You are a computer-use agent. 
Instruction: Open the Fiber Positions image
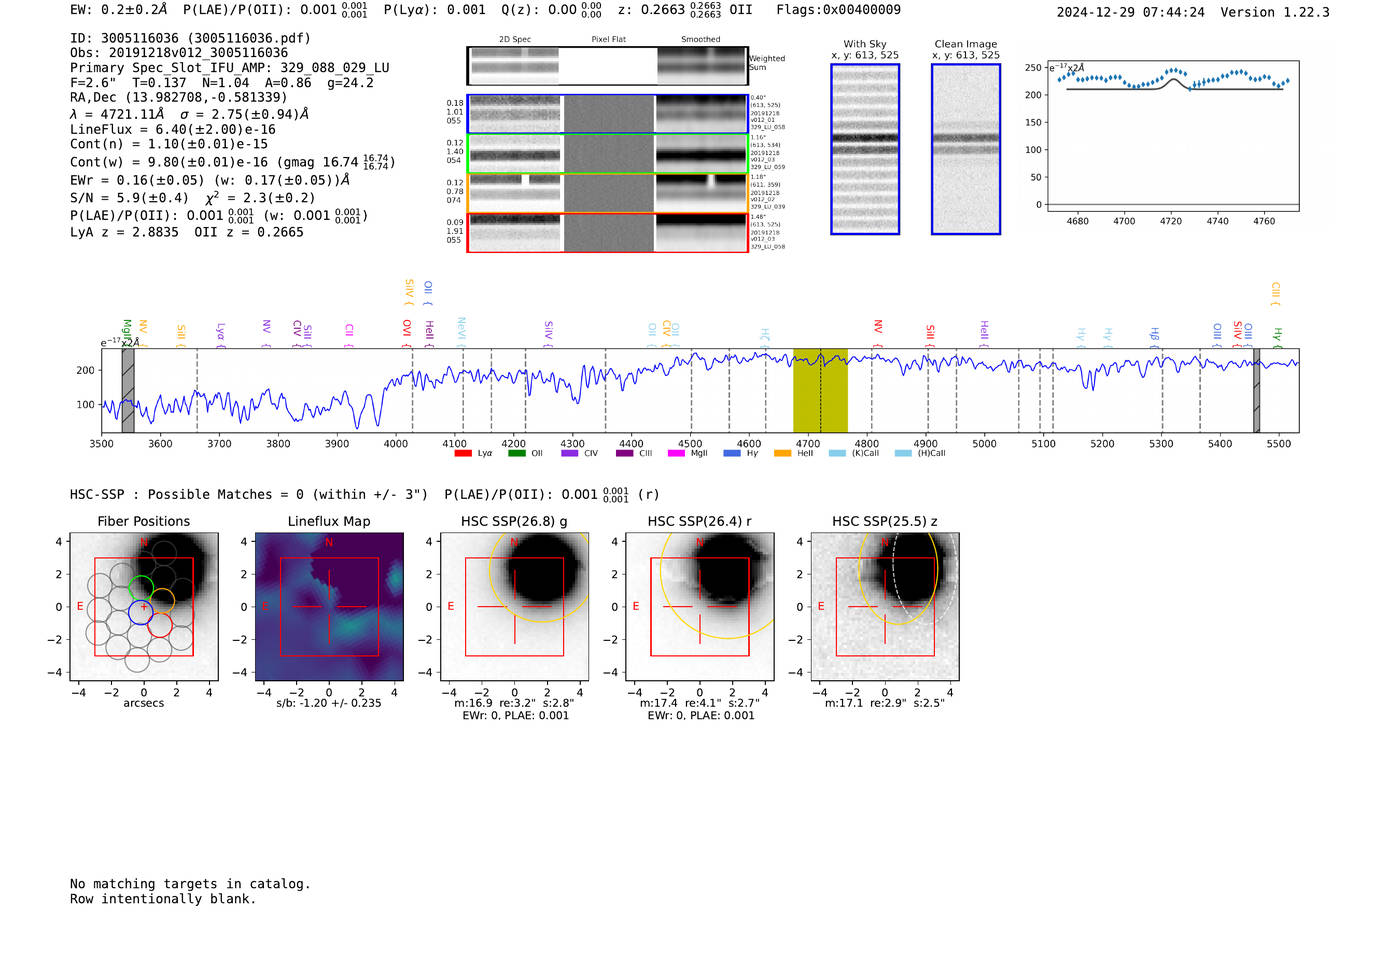[x=143, y=607]
